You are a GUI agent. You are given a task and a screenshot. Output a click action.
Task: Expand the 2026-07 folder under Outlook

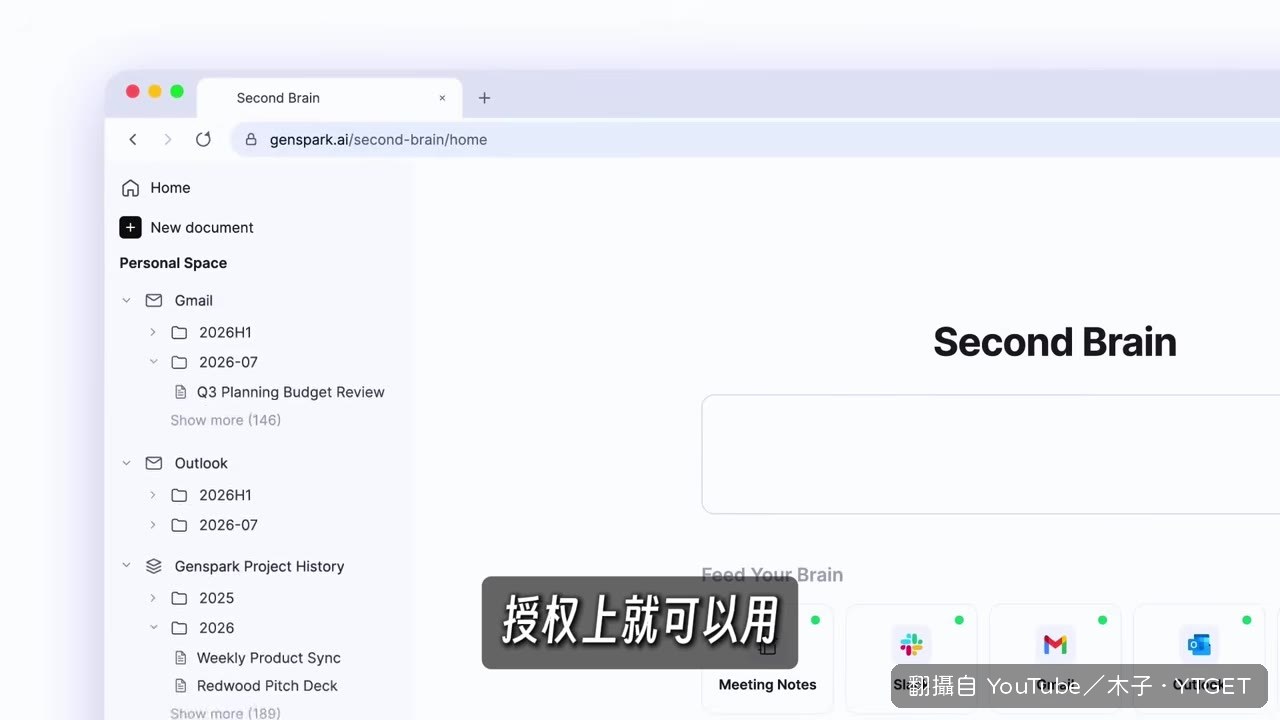152,525
